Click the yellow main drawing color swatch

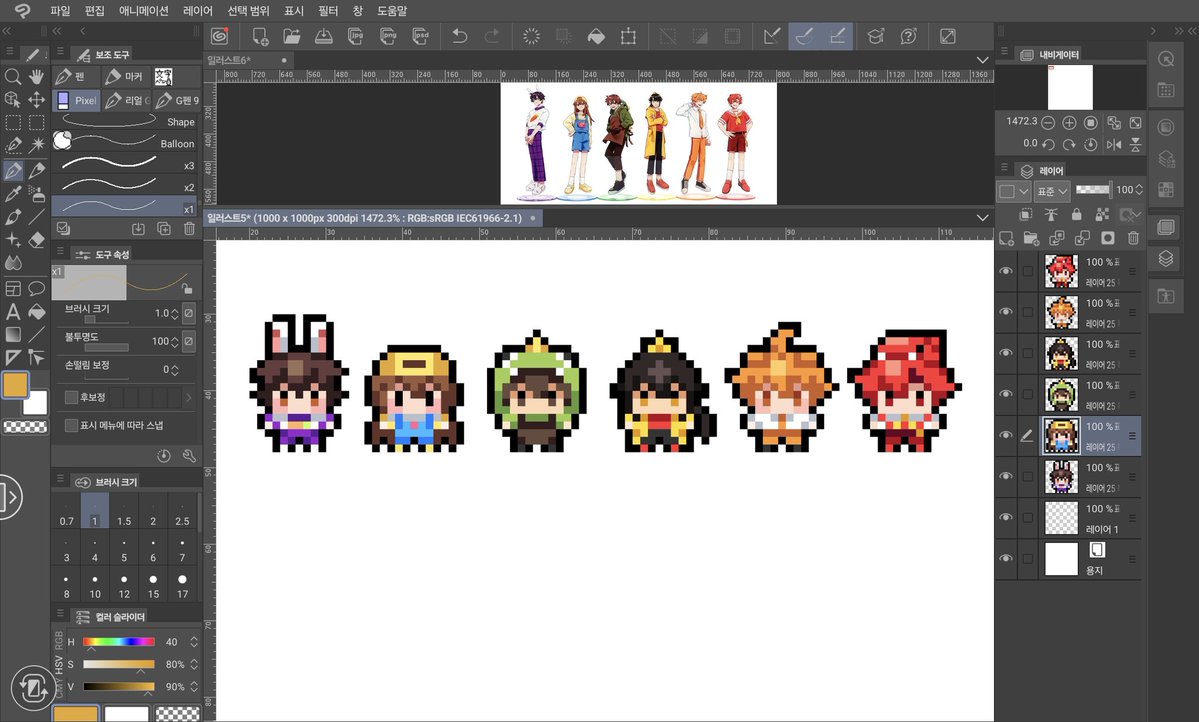pos(15,385)
